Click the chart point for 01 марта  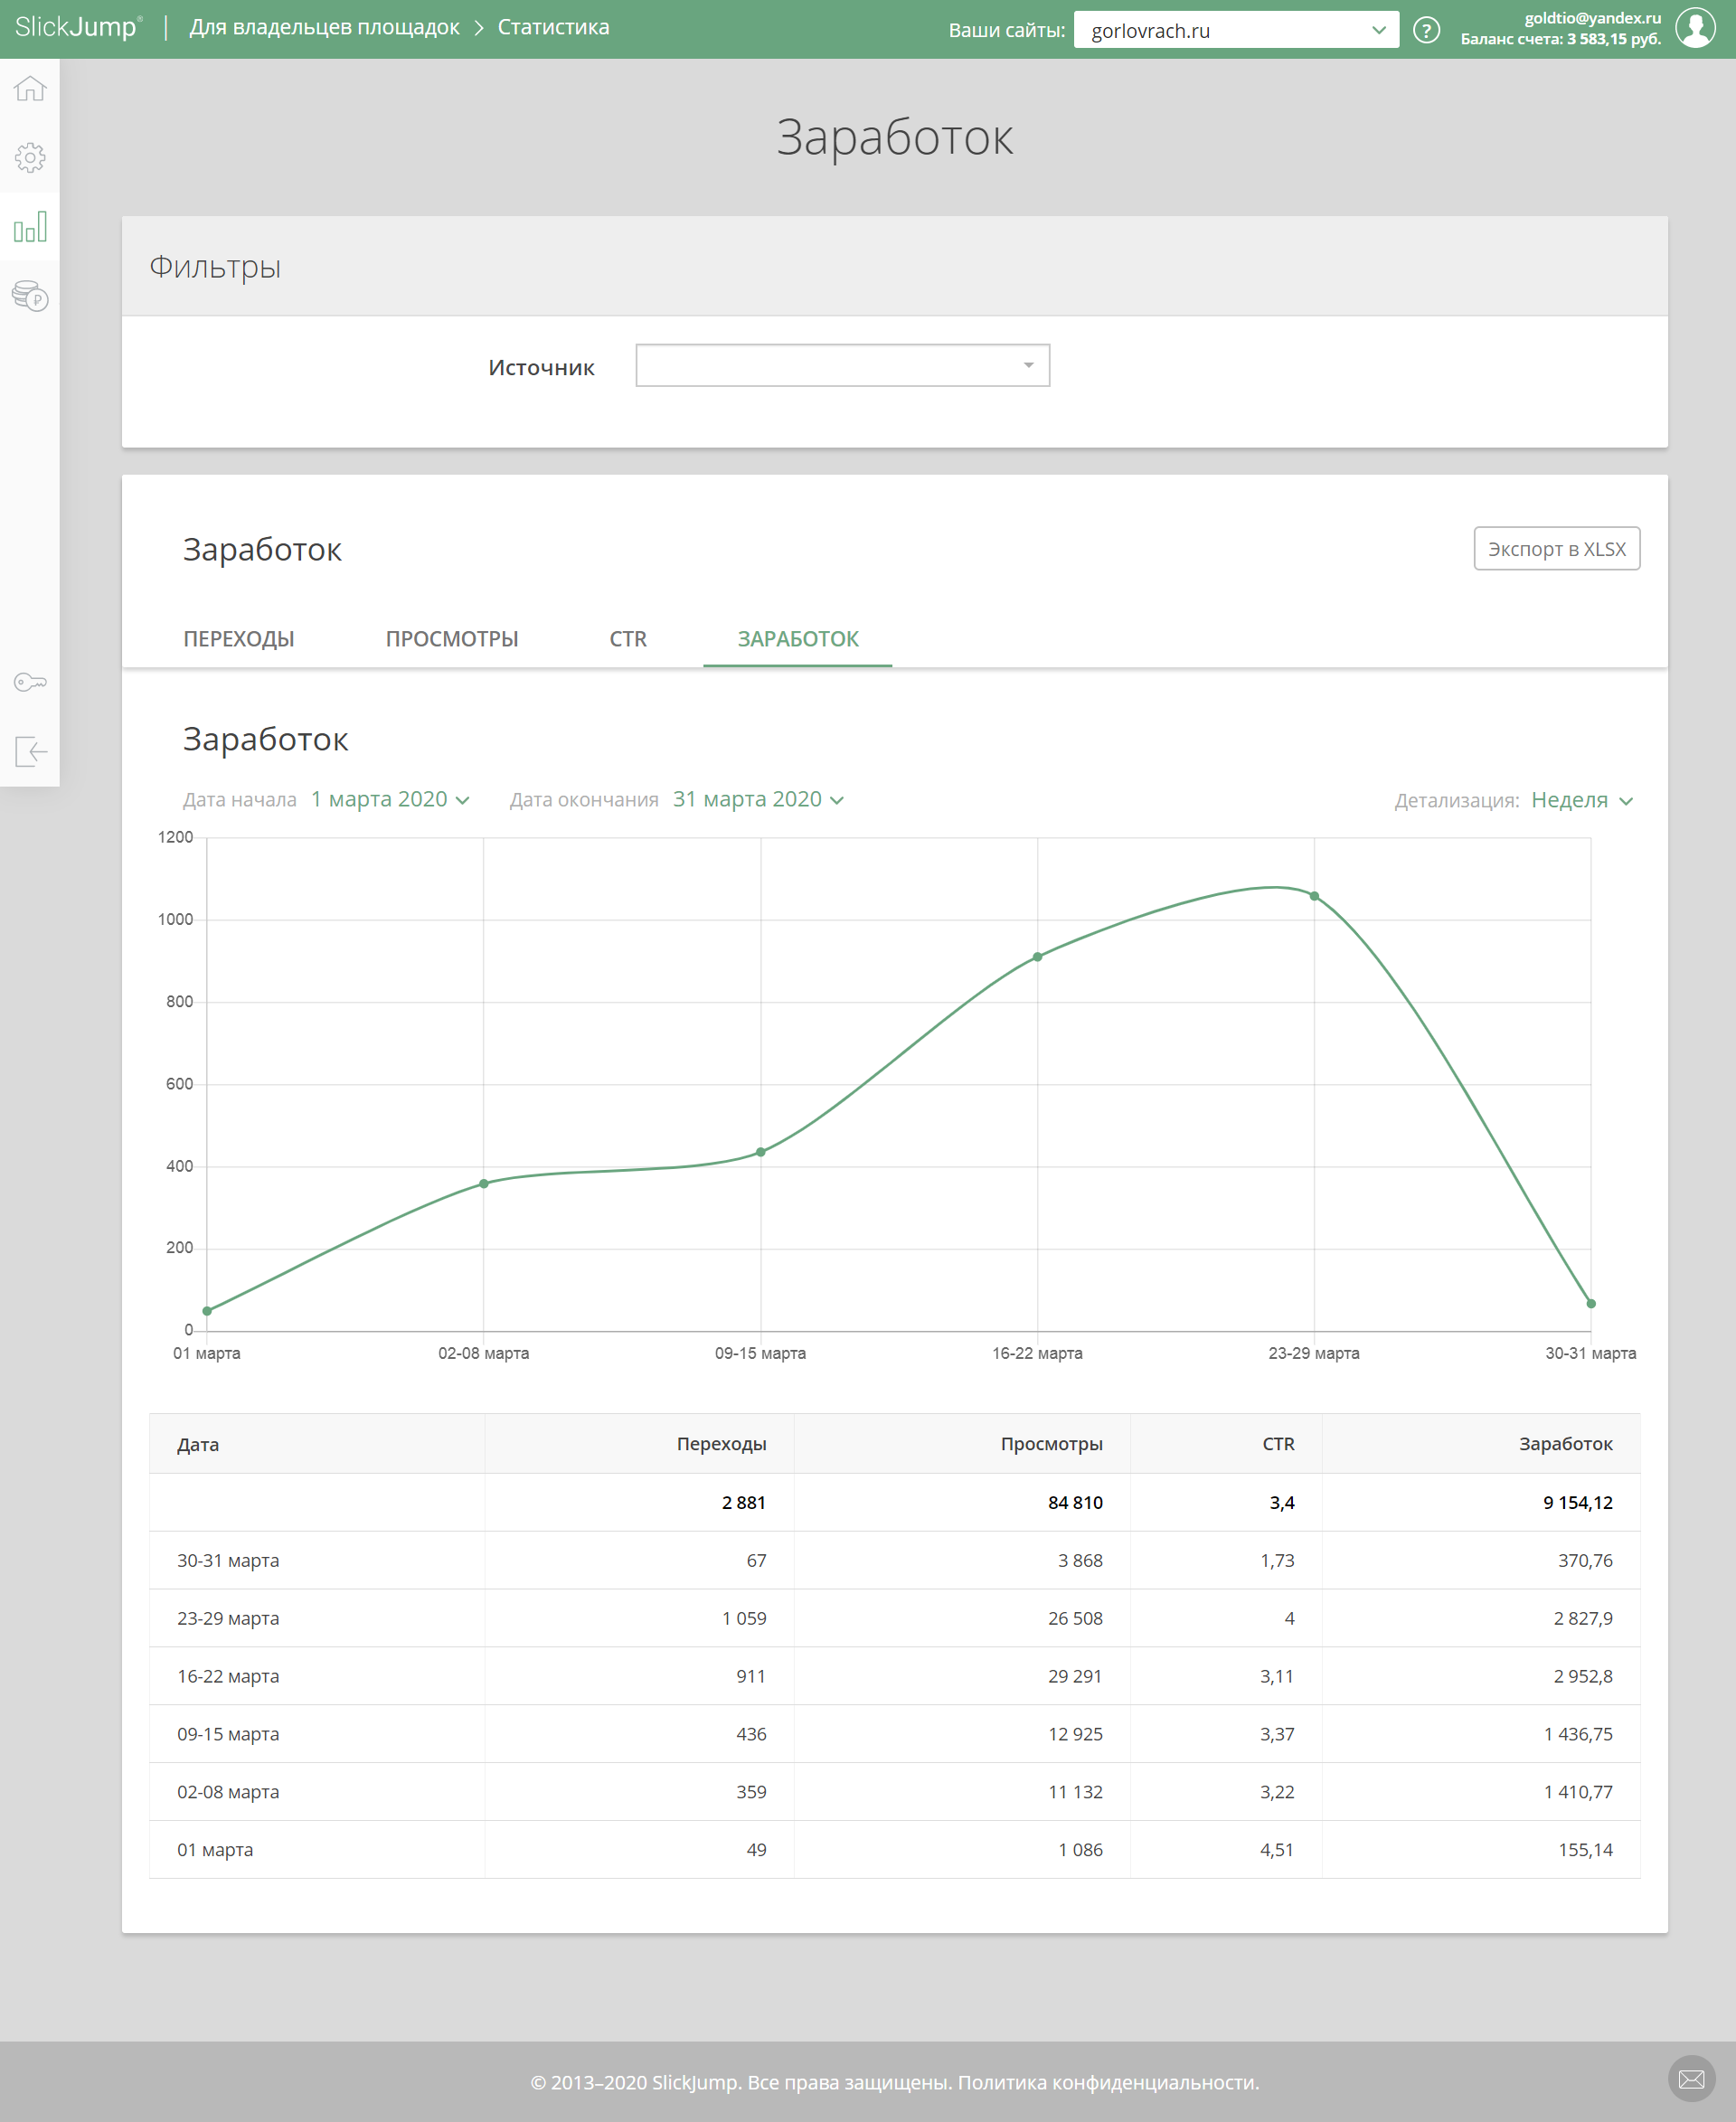pos(207,1311)
